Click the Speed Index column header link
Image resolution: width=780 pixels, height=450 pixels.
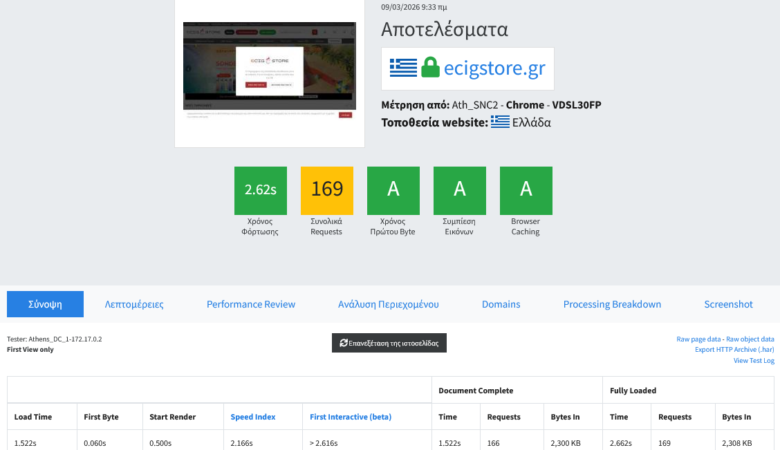coord(253,416)
